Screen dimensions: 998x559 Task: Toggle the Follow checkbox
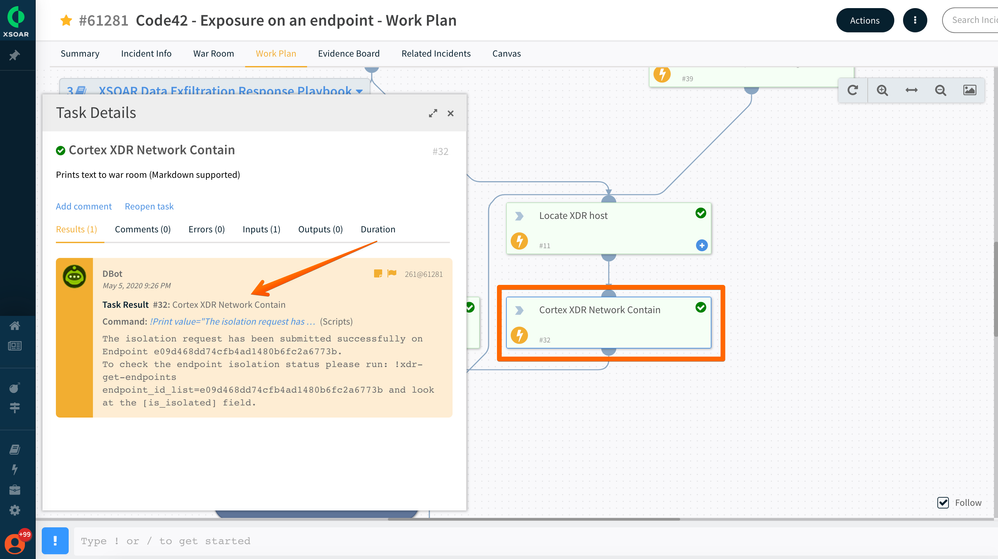[943, 502]
